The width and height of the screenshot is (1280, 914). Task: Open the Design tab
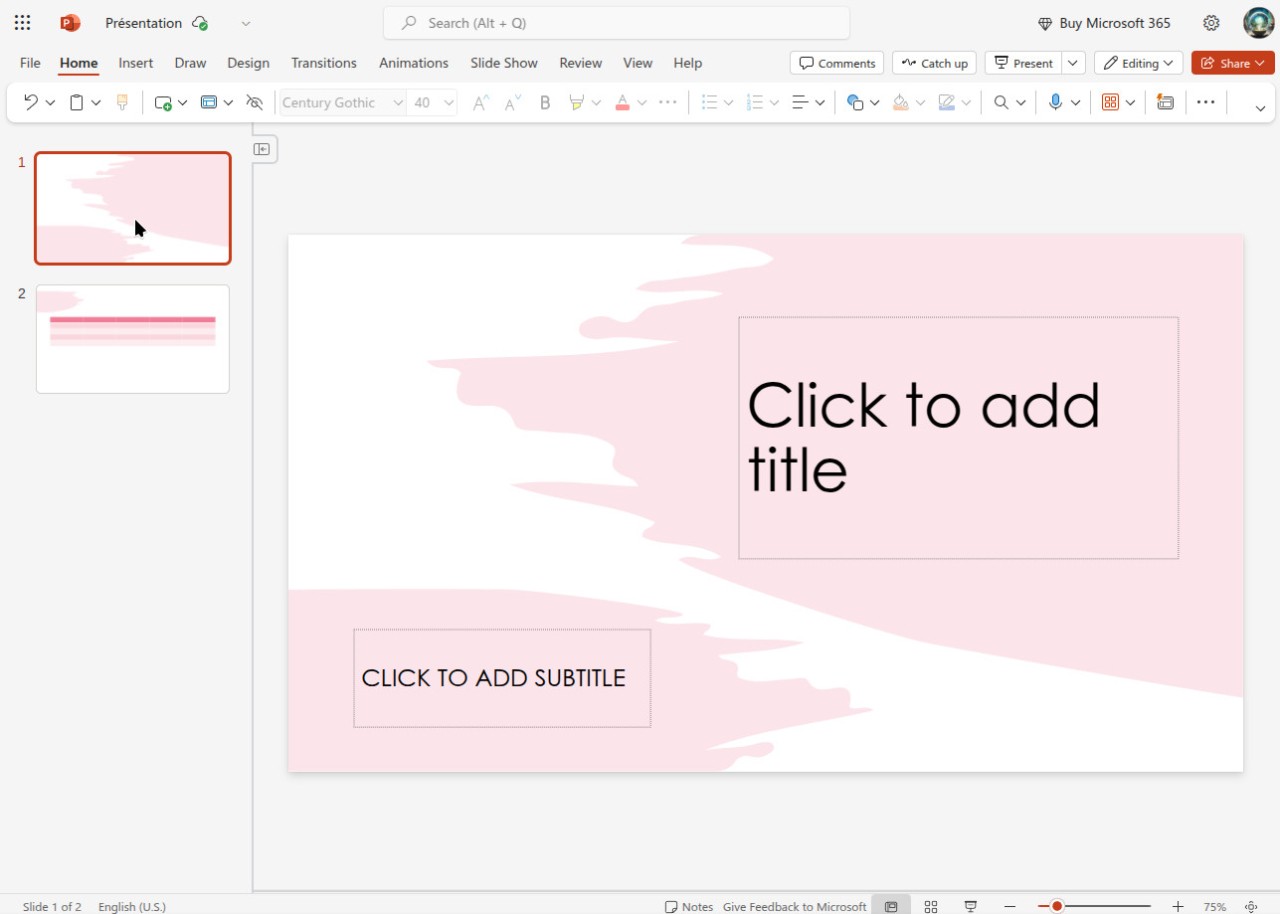[x=248, y=63]
